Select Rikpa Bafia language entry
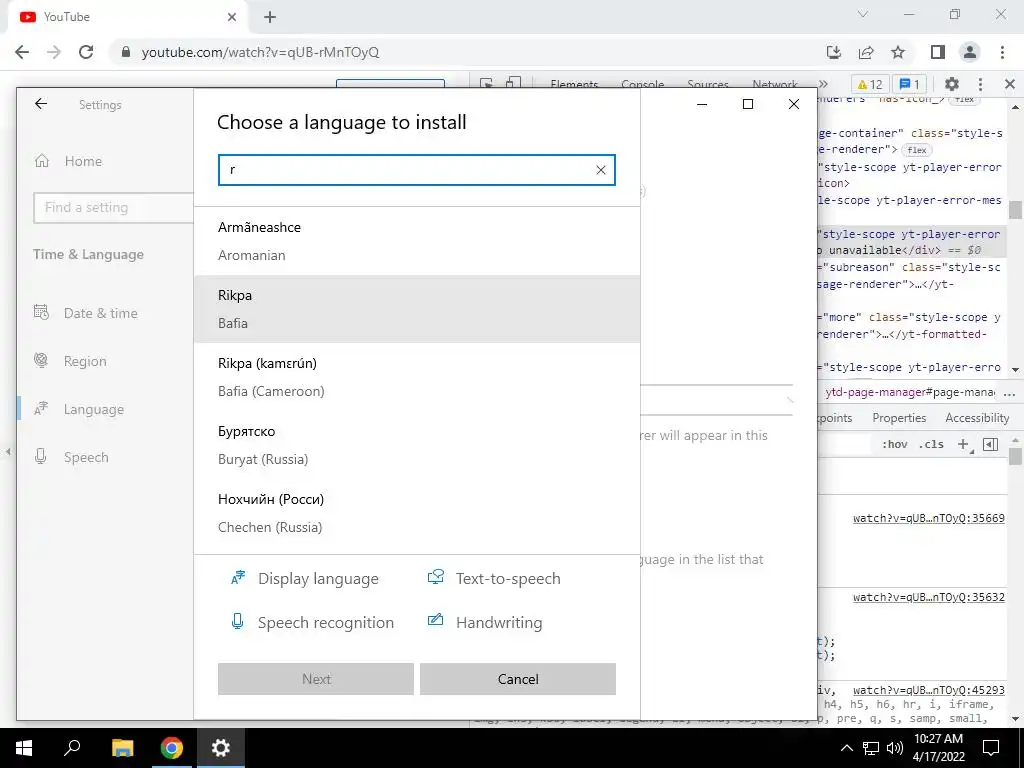 click(x=417, y=309)
